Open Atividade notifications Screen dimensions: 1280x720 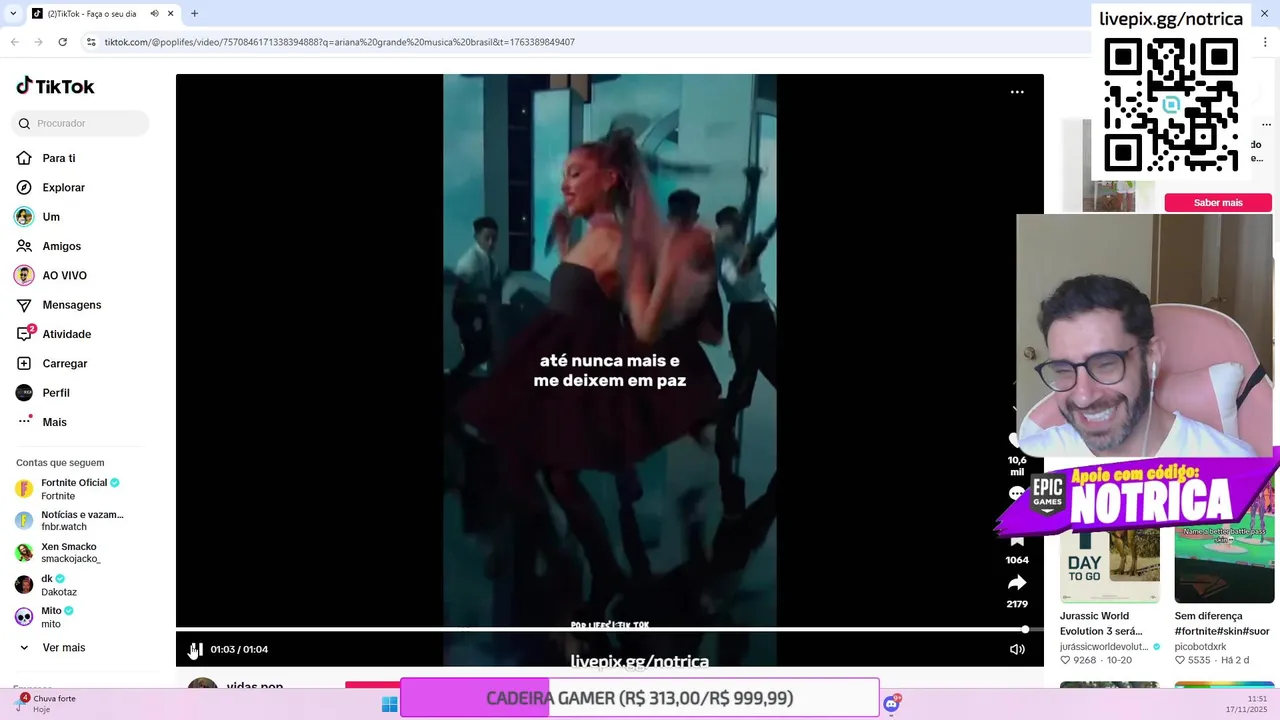point(66,334)
